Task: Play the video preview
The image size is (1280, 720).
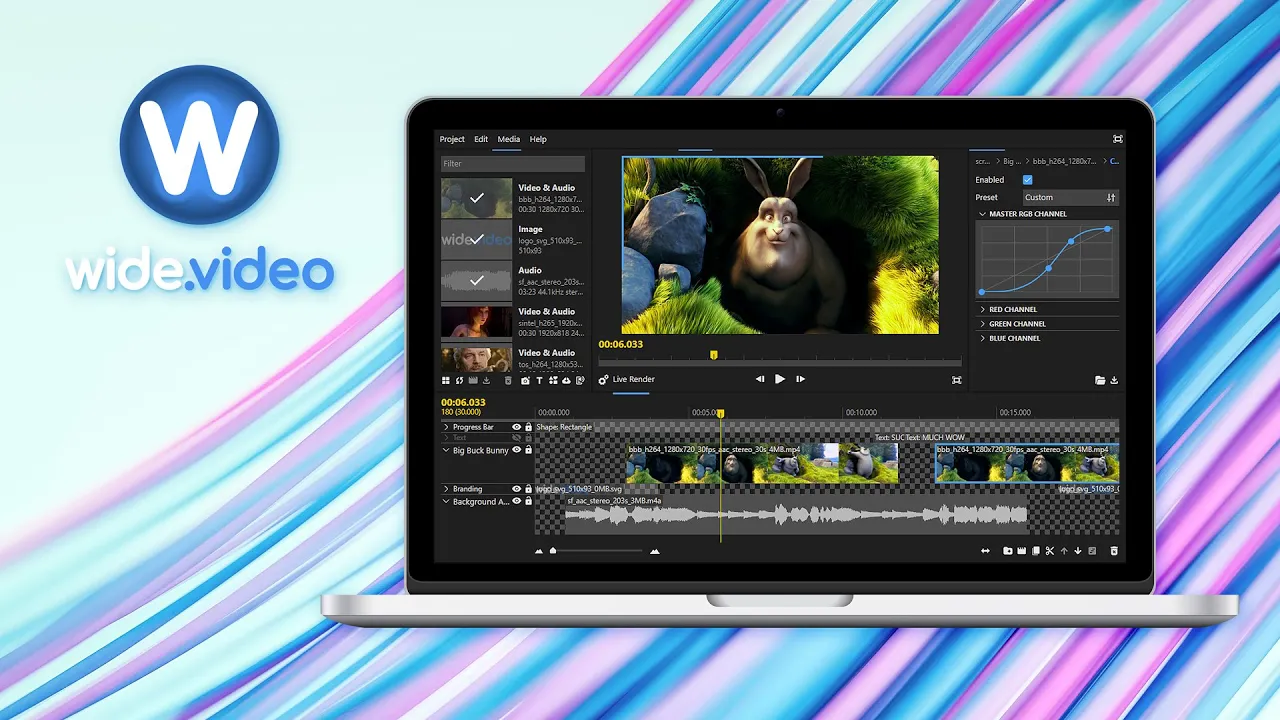Action: pyautogui.click(x=780, y=379)
